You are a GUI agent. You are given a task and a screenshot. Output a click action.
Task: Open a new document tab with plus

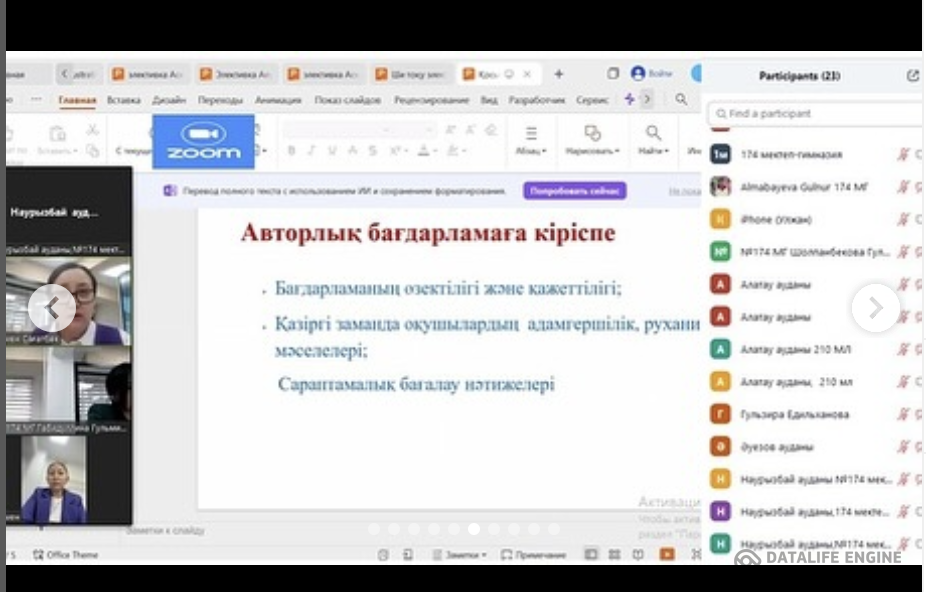559,74
